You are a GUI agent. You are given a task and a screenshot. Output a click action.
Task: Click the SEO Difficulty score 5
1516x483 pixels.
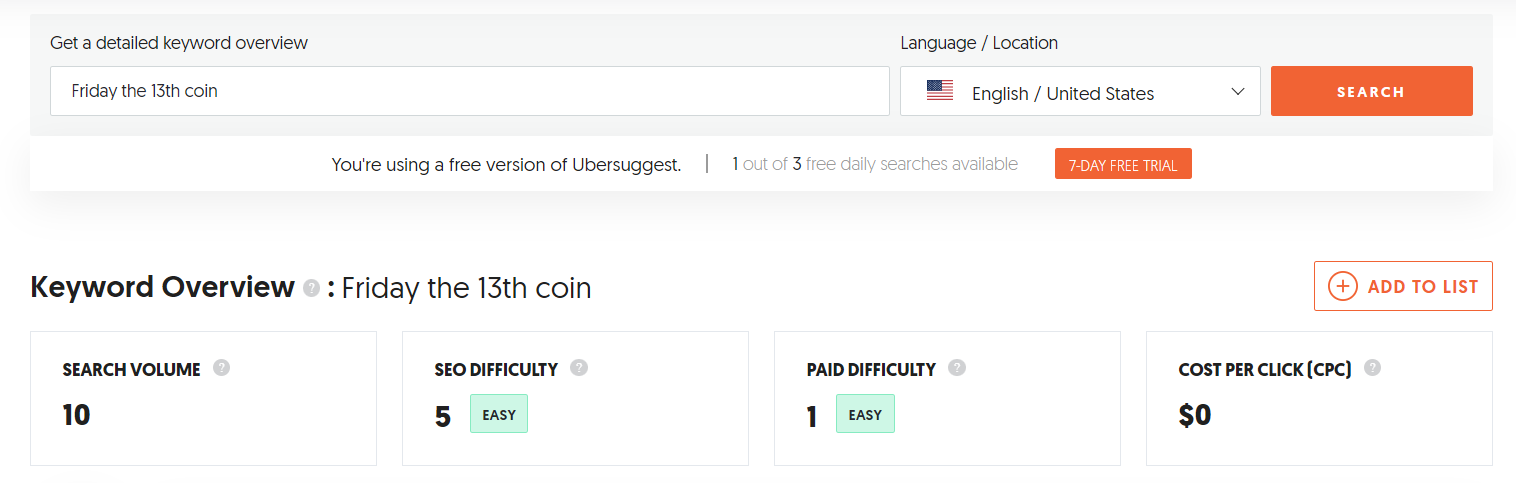(x=443, y=416)
